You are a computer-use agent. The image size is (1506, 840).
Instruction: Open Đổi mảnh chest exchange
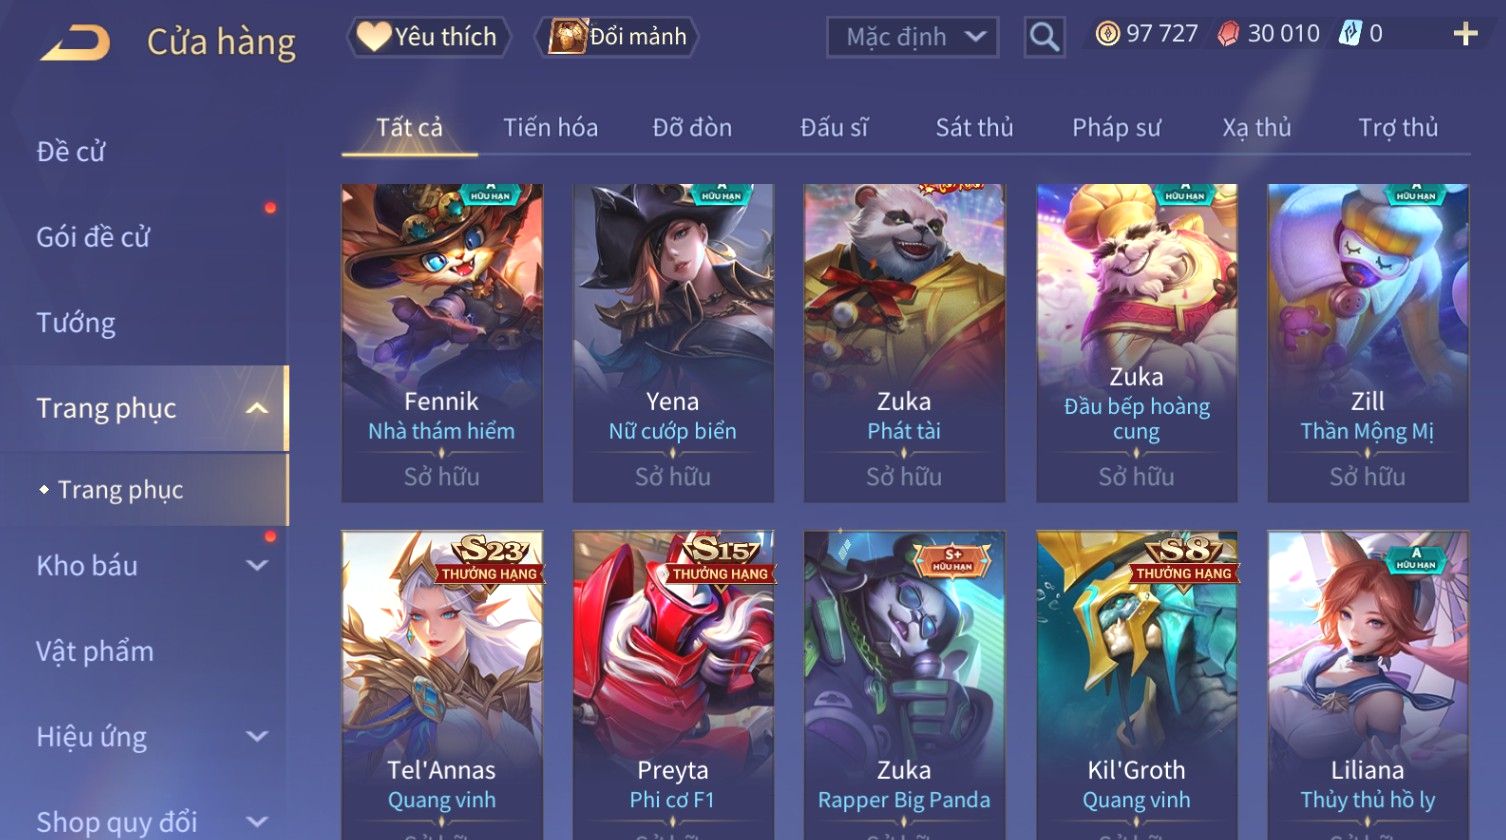pos(617,37)
